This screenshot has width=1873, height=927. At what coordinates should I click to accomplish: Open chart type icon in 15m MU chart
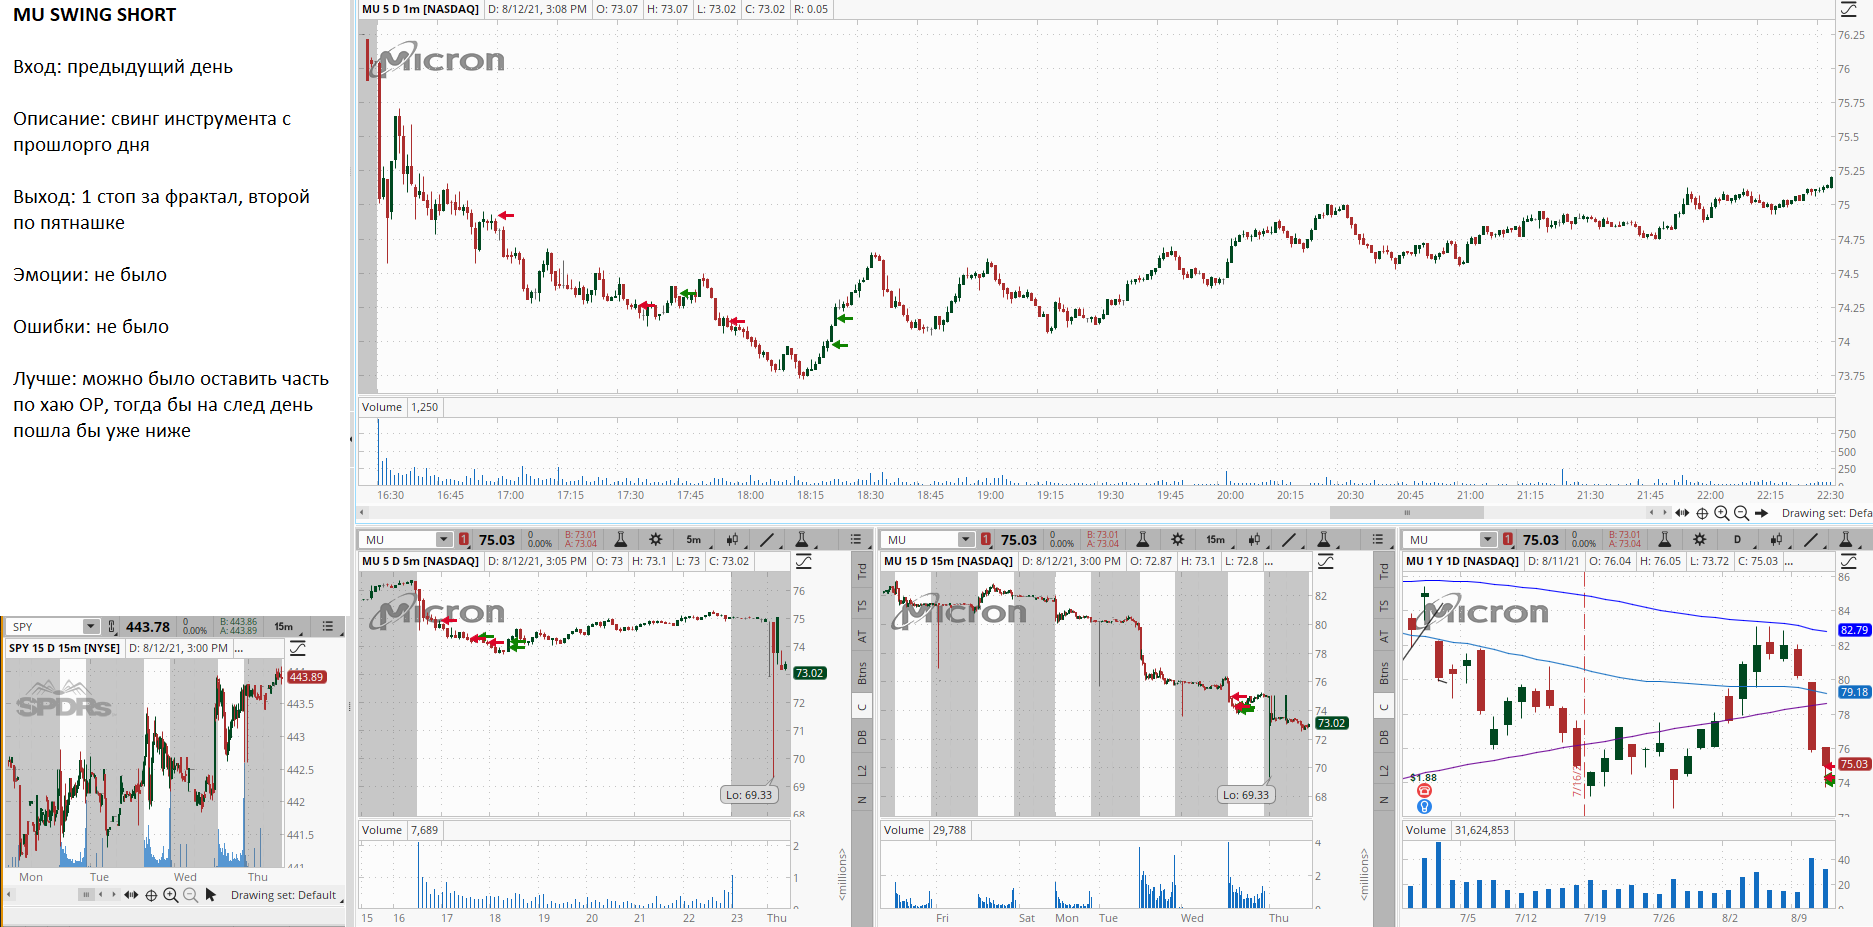(x=1255, y=540)
